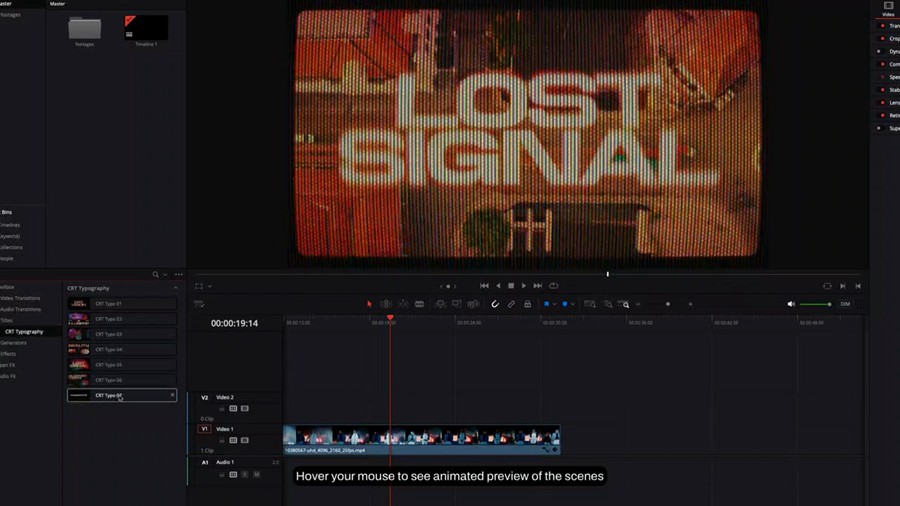Click the DIM audio button
Screen dimensions: 900x506
tap(845, 304)
